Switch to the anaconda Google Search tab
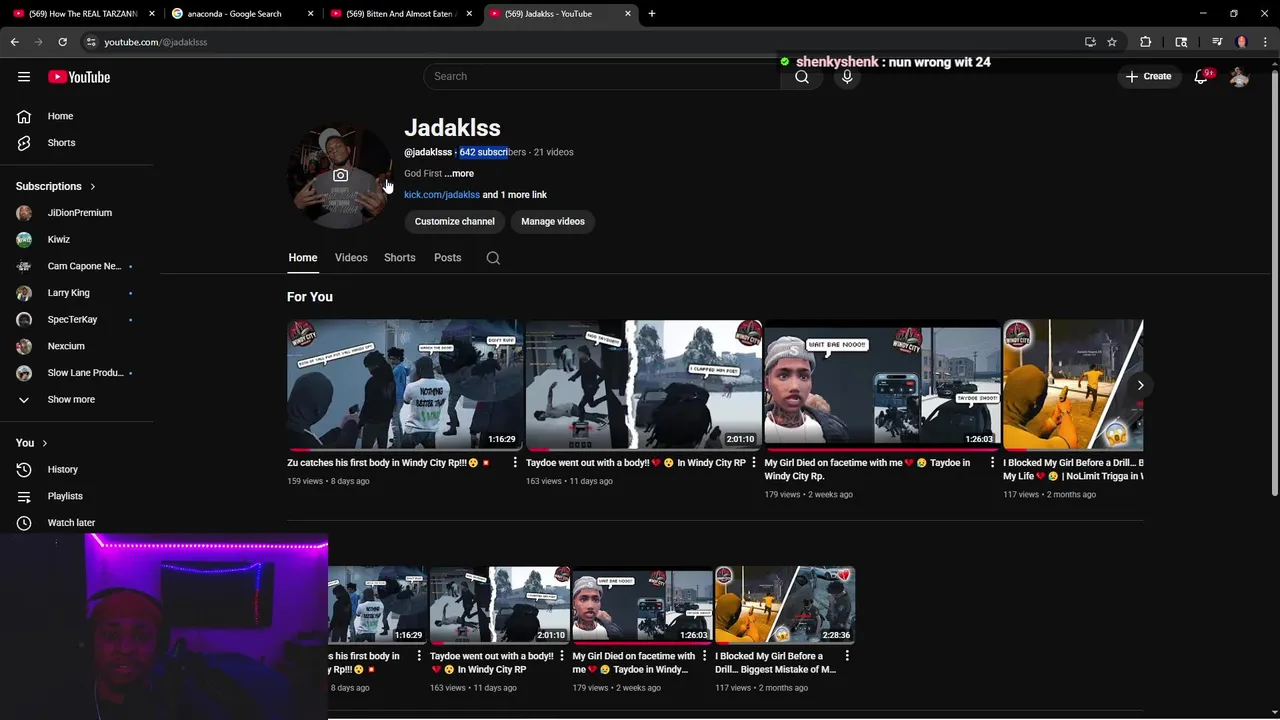The image size is (1280, 720). pyautogui.click(x=244, y=14)
